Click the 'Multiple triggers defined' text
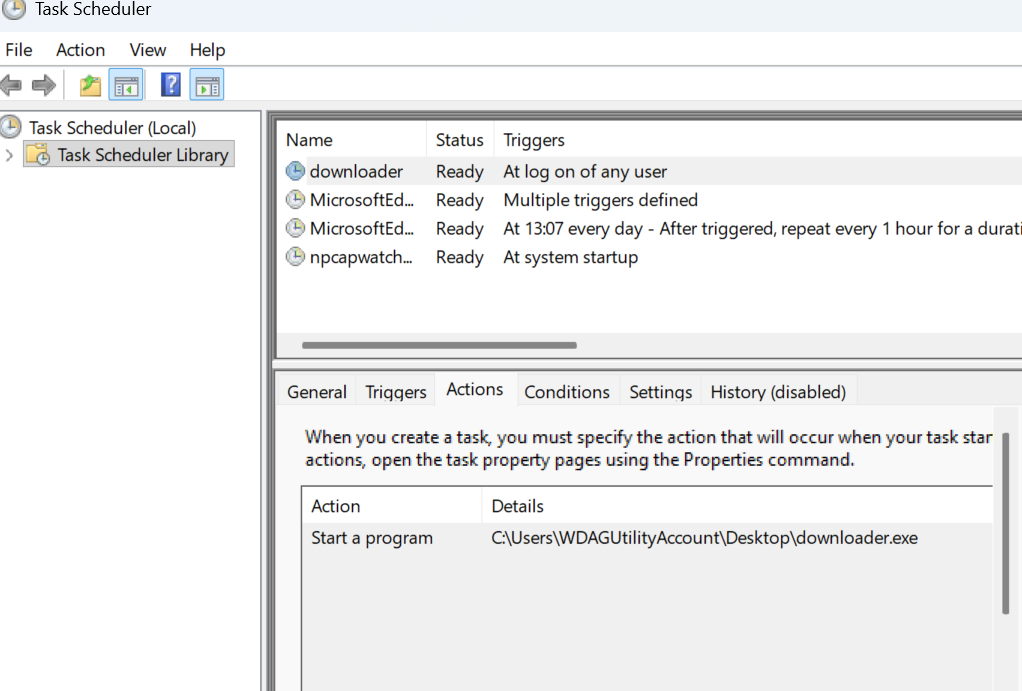Image resolution: width=1022 pixels, height=691 pixels. (600, 200)
